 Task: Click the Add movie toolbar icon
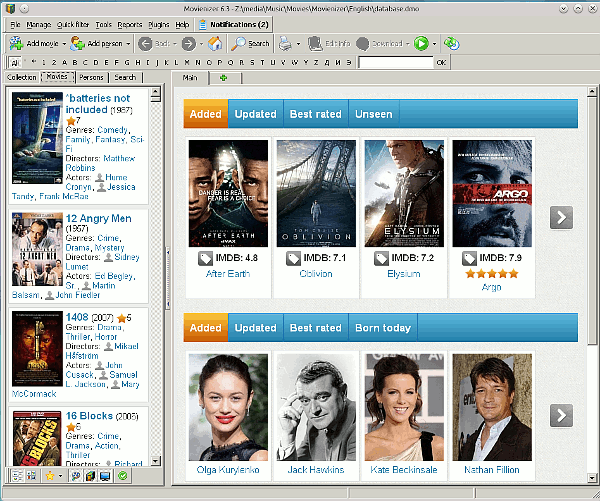[16, 44]
